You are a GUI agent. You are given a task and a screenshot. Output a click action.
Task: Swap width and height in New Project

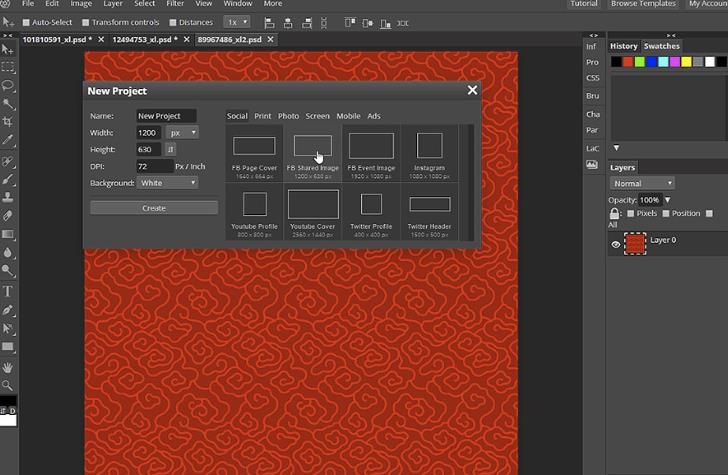[171, 150]
